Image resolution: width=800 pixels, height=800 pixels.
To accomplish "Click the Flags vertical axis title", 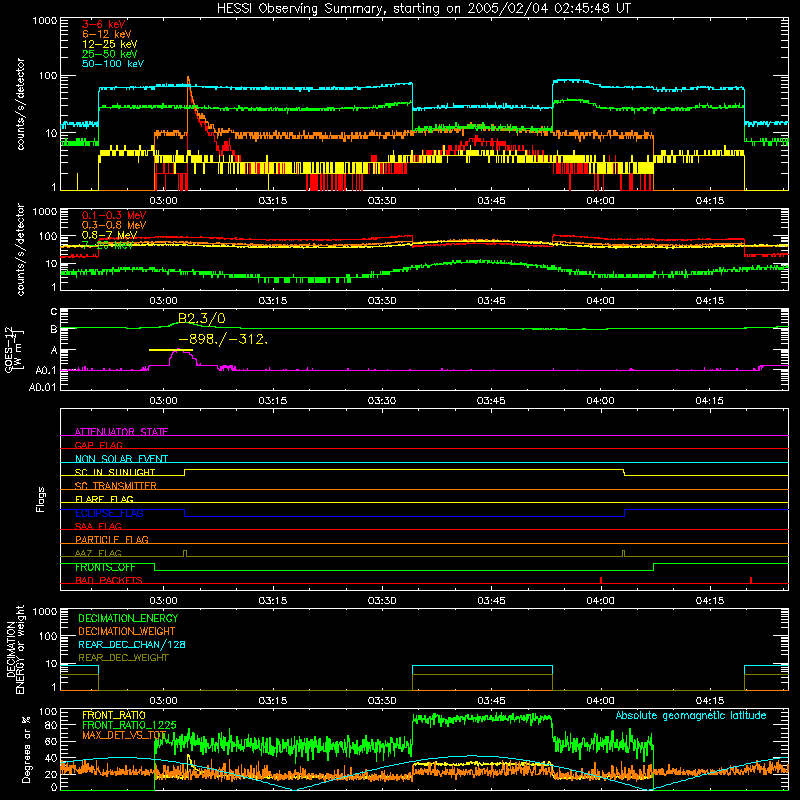I will coord(40,499).
